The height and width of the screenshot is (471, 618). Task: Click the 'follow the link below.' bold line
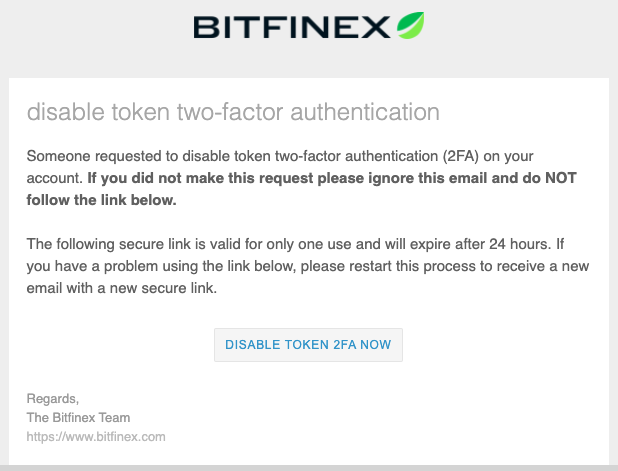click(x=101, y=200)
